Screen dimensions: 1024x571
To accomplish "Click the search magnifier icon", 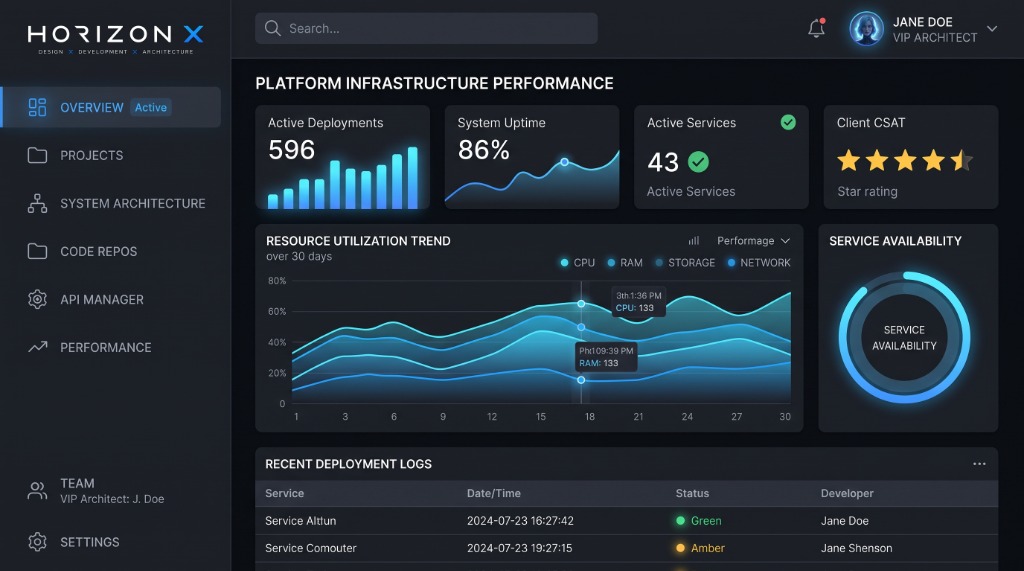I will 272,28.
